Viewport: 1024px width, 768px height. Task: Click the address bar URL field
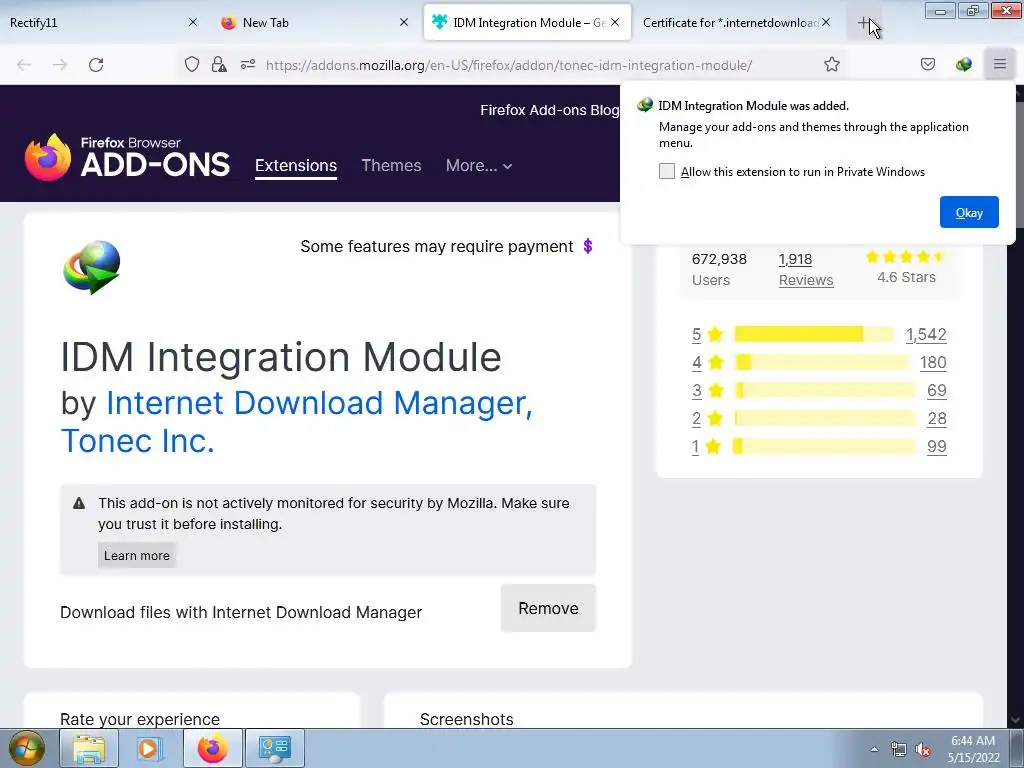click(x=509, y=65)
